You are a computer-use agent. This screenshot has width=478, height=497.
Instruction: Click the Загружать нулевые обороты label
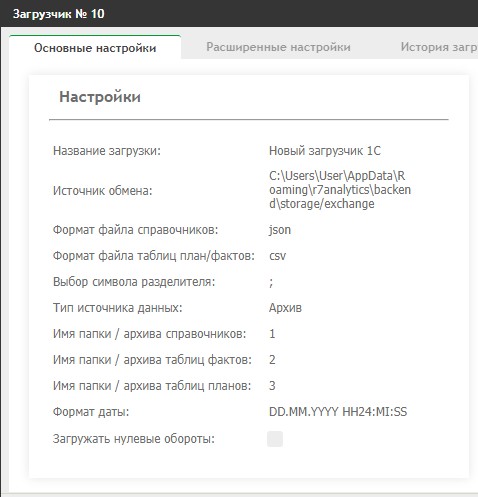click(x=134, y=439)
